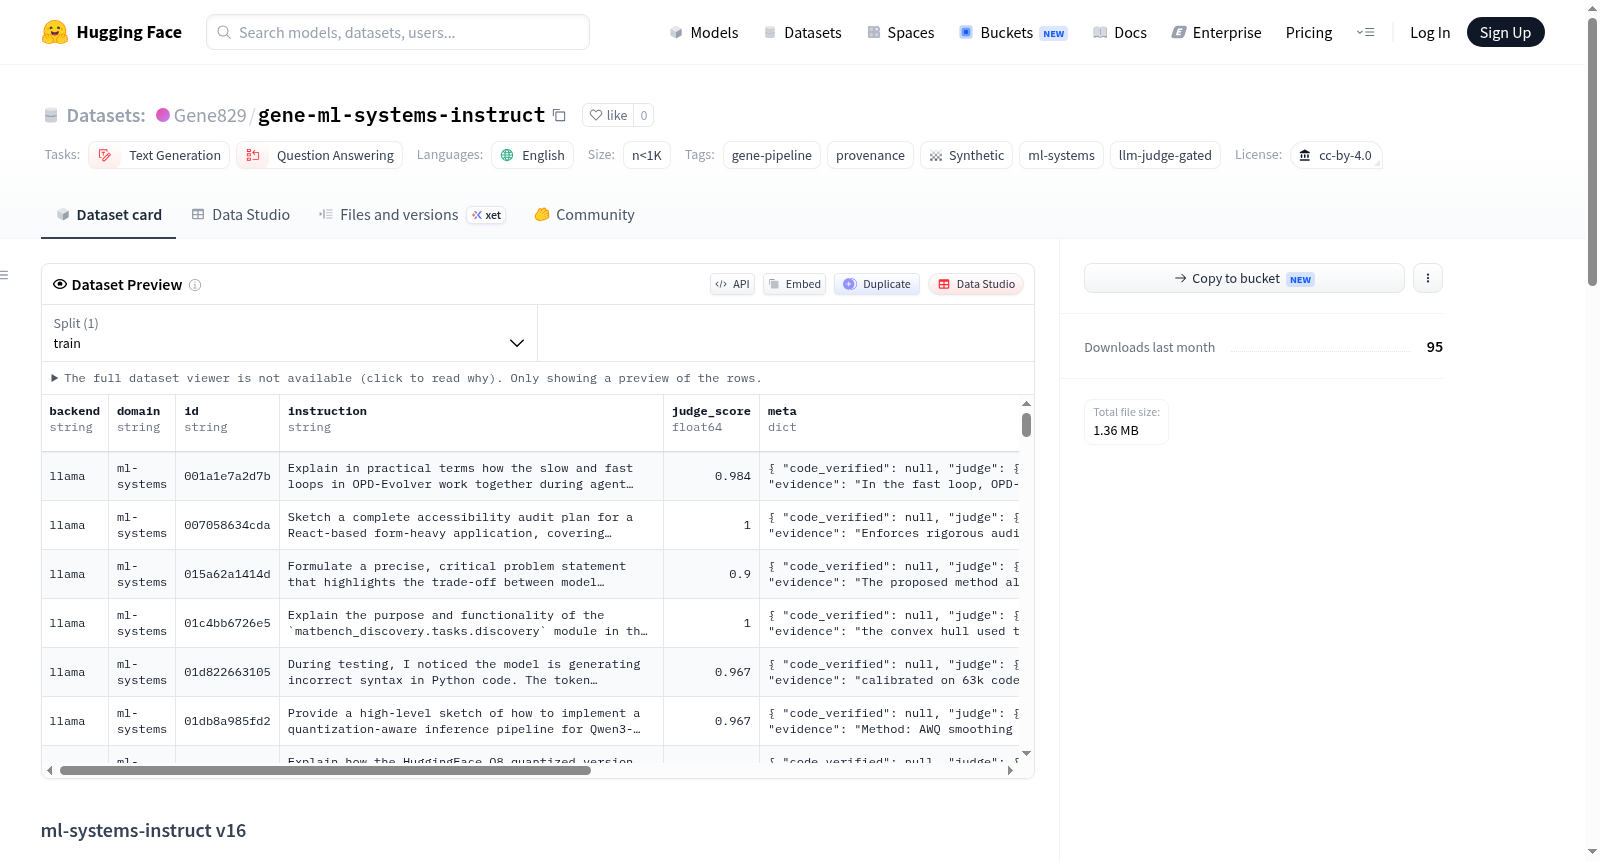Select the cell with id 01d822663105
1600x861 pixels.
point(227,672)
